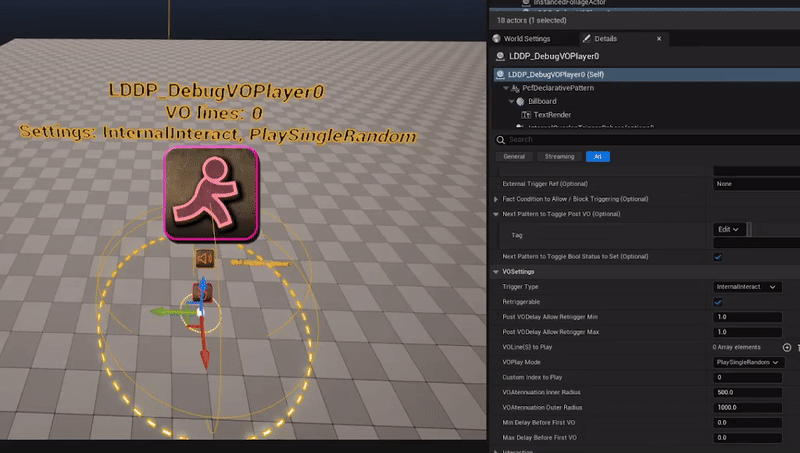Click the TextRender component icon
This screenshot has height=453, width=800.
pos(526,115)
